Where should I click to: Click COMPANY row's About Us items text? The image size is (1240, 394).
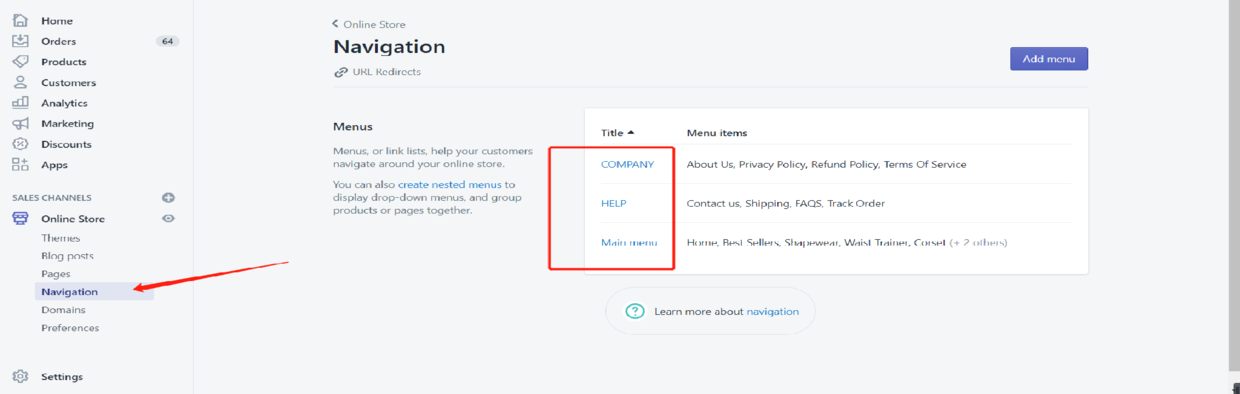(826, 164)
